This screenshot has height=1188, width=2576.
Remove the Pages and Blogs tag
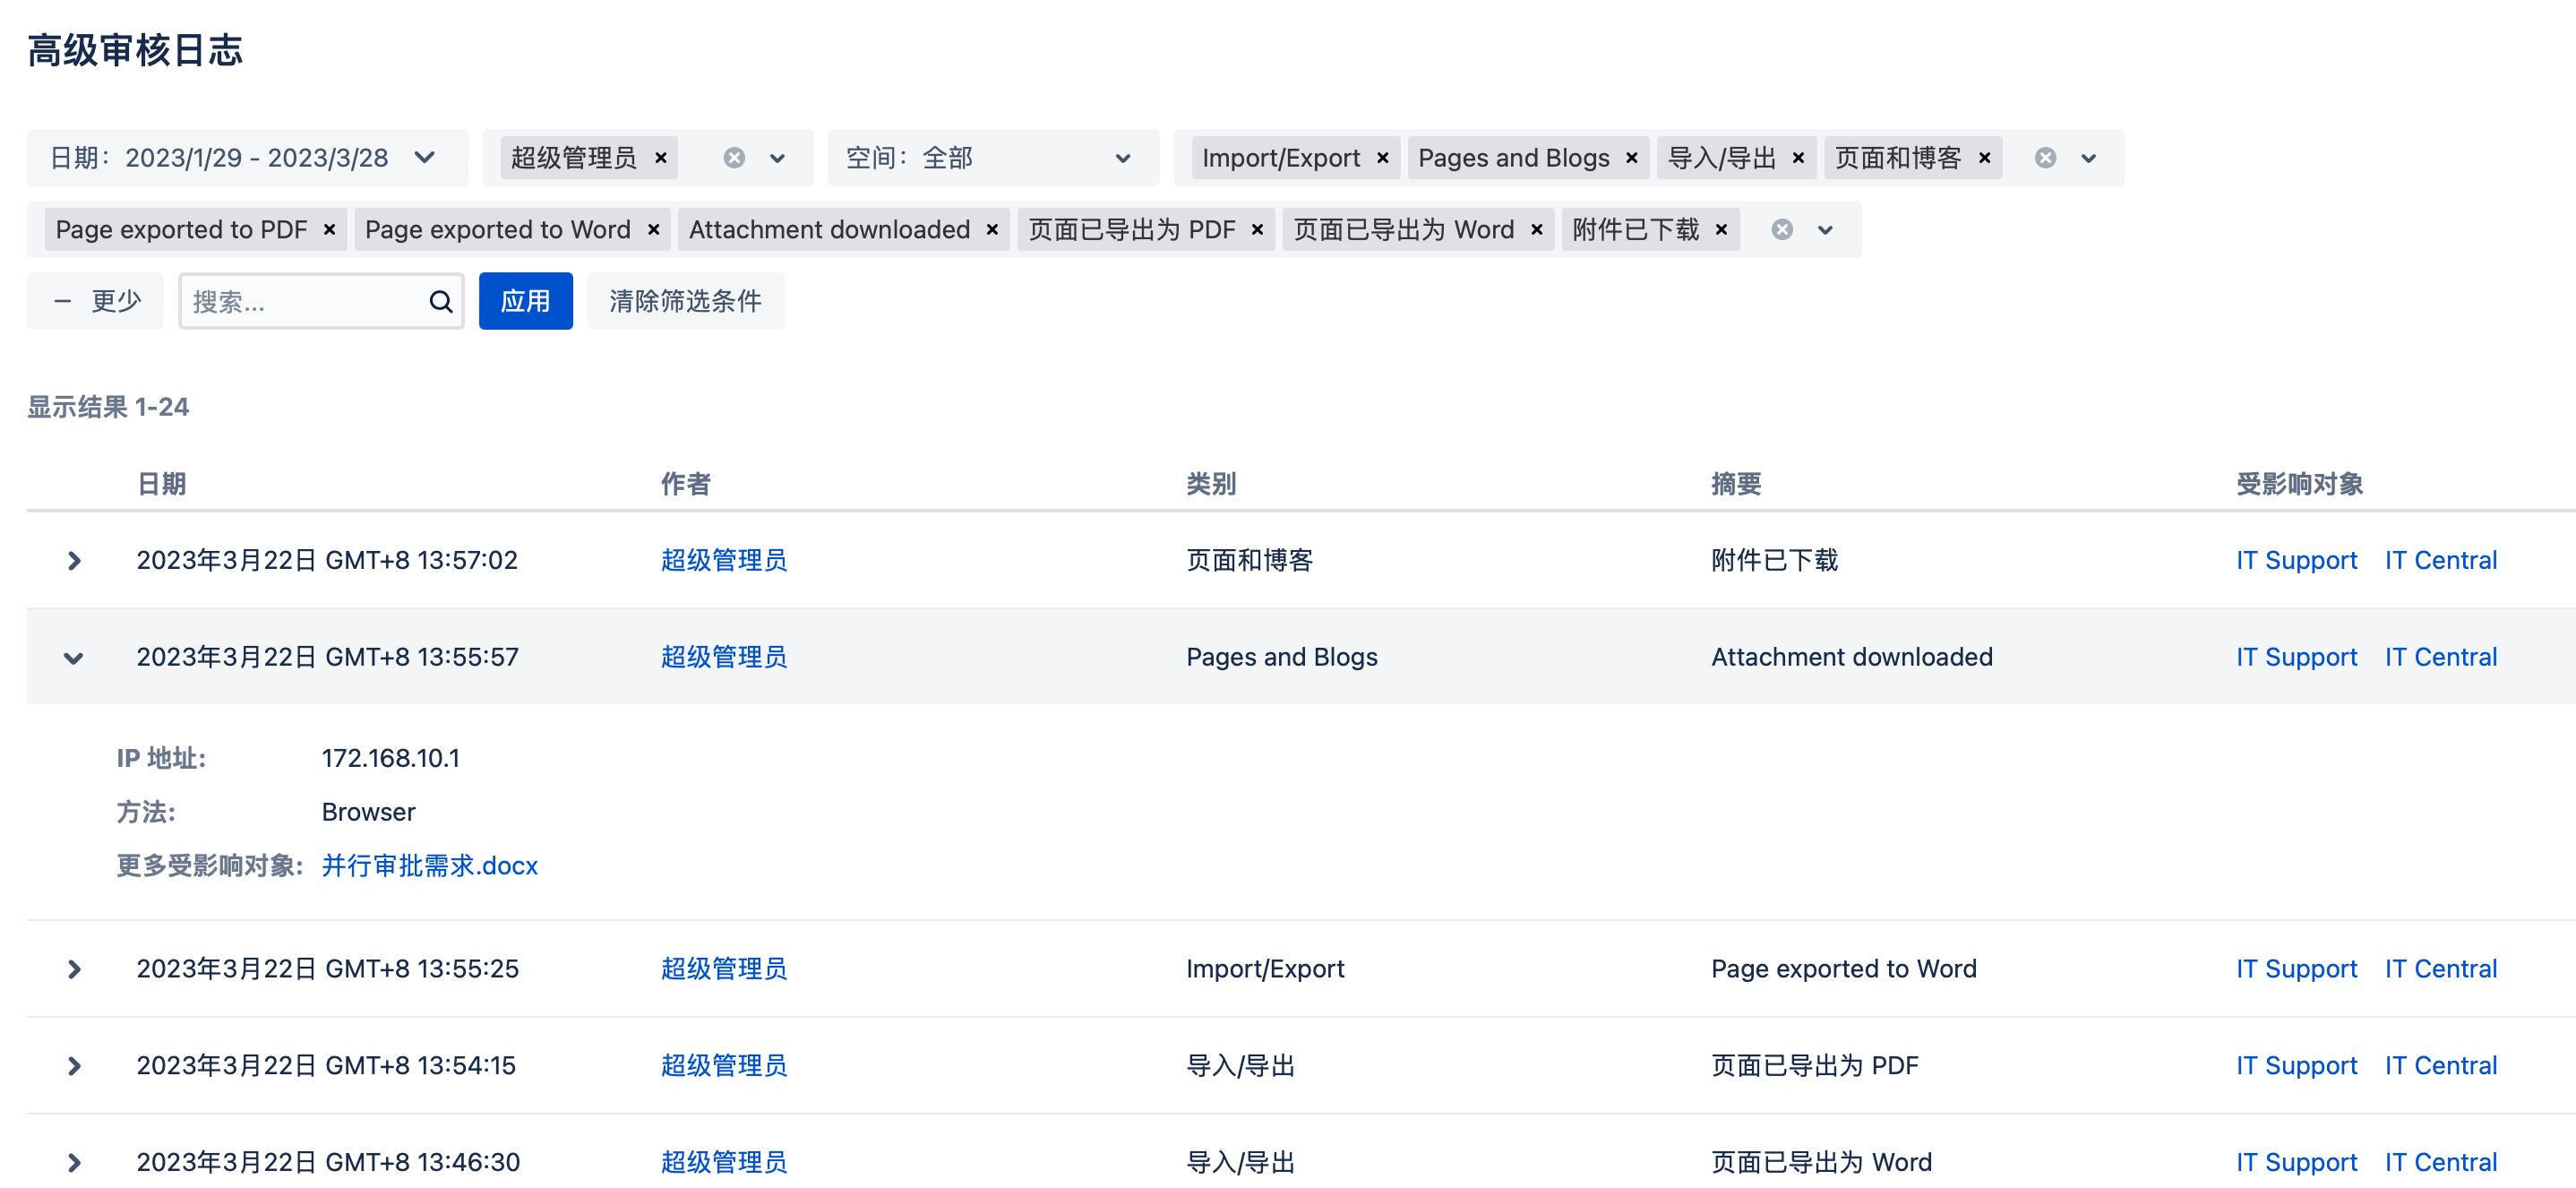point(1631,158)
